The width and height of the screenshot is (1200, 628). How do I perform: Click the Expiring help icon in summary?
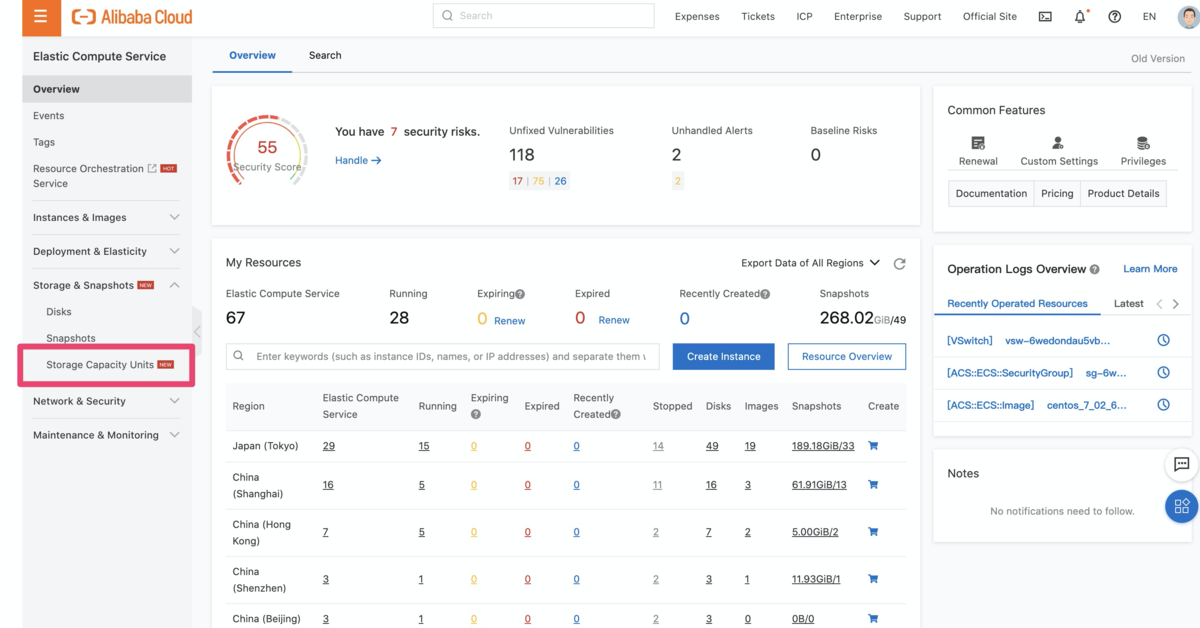pos(520,294)
